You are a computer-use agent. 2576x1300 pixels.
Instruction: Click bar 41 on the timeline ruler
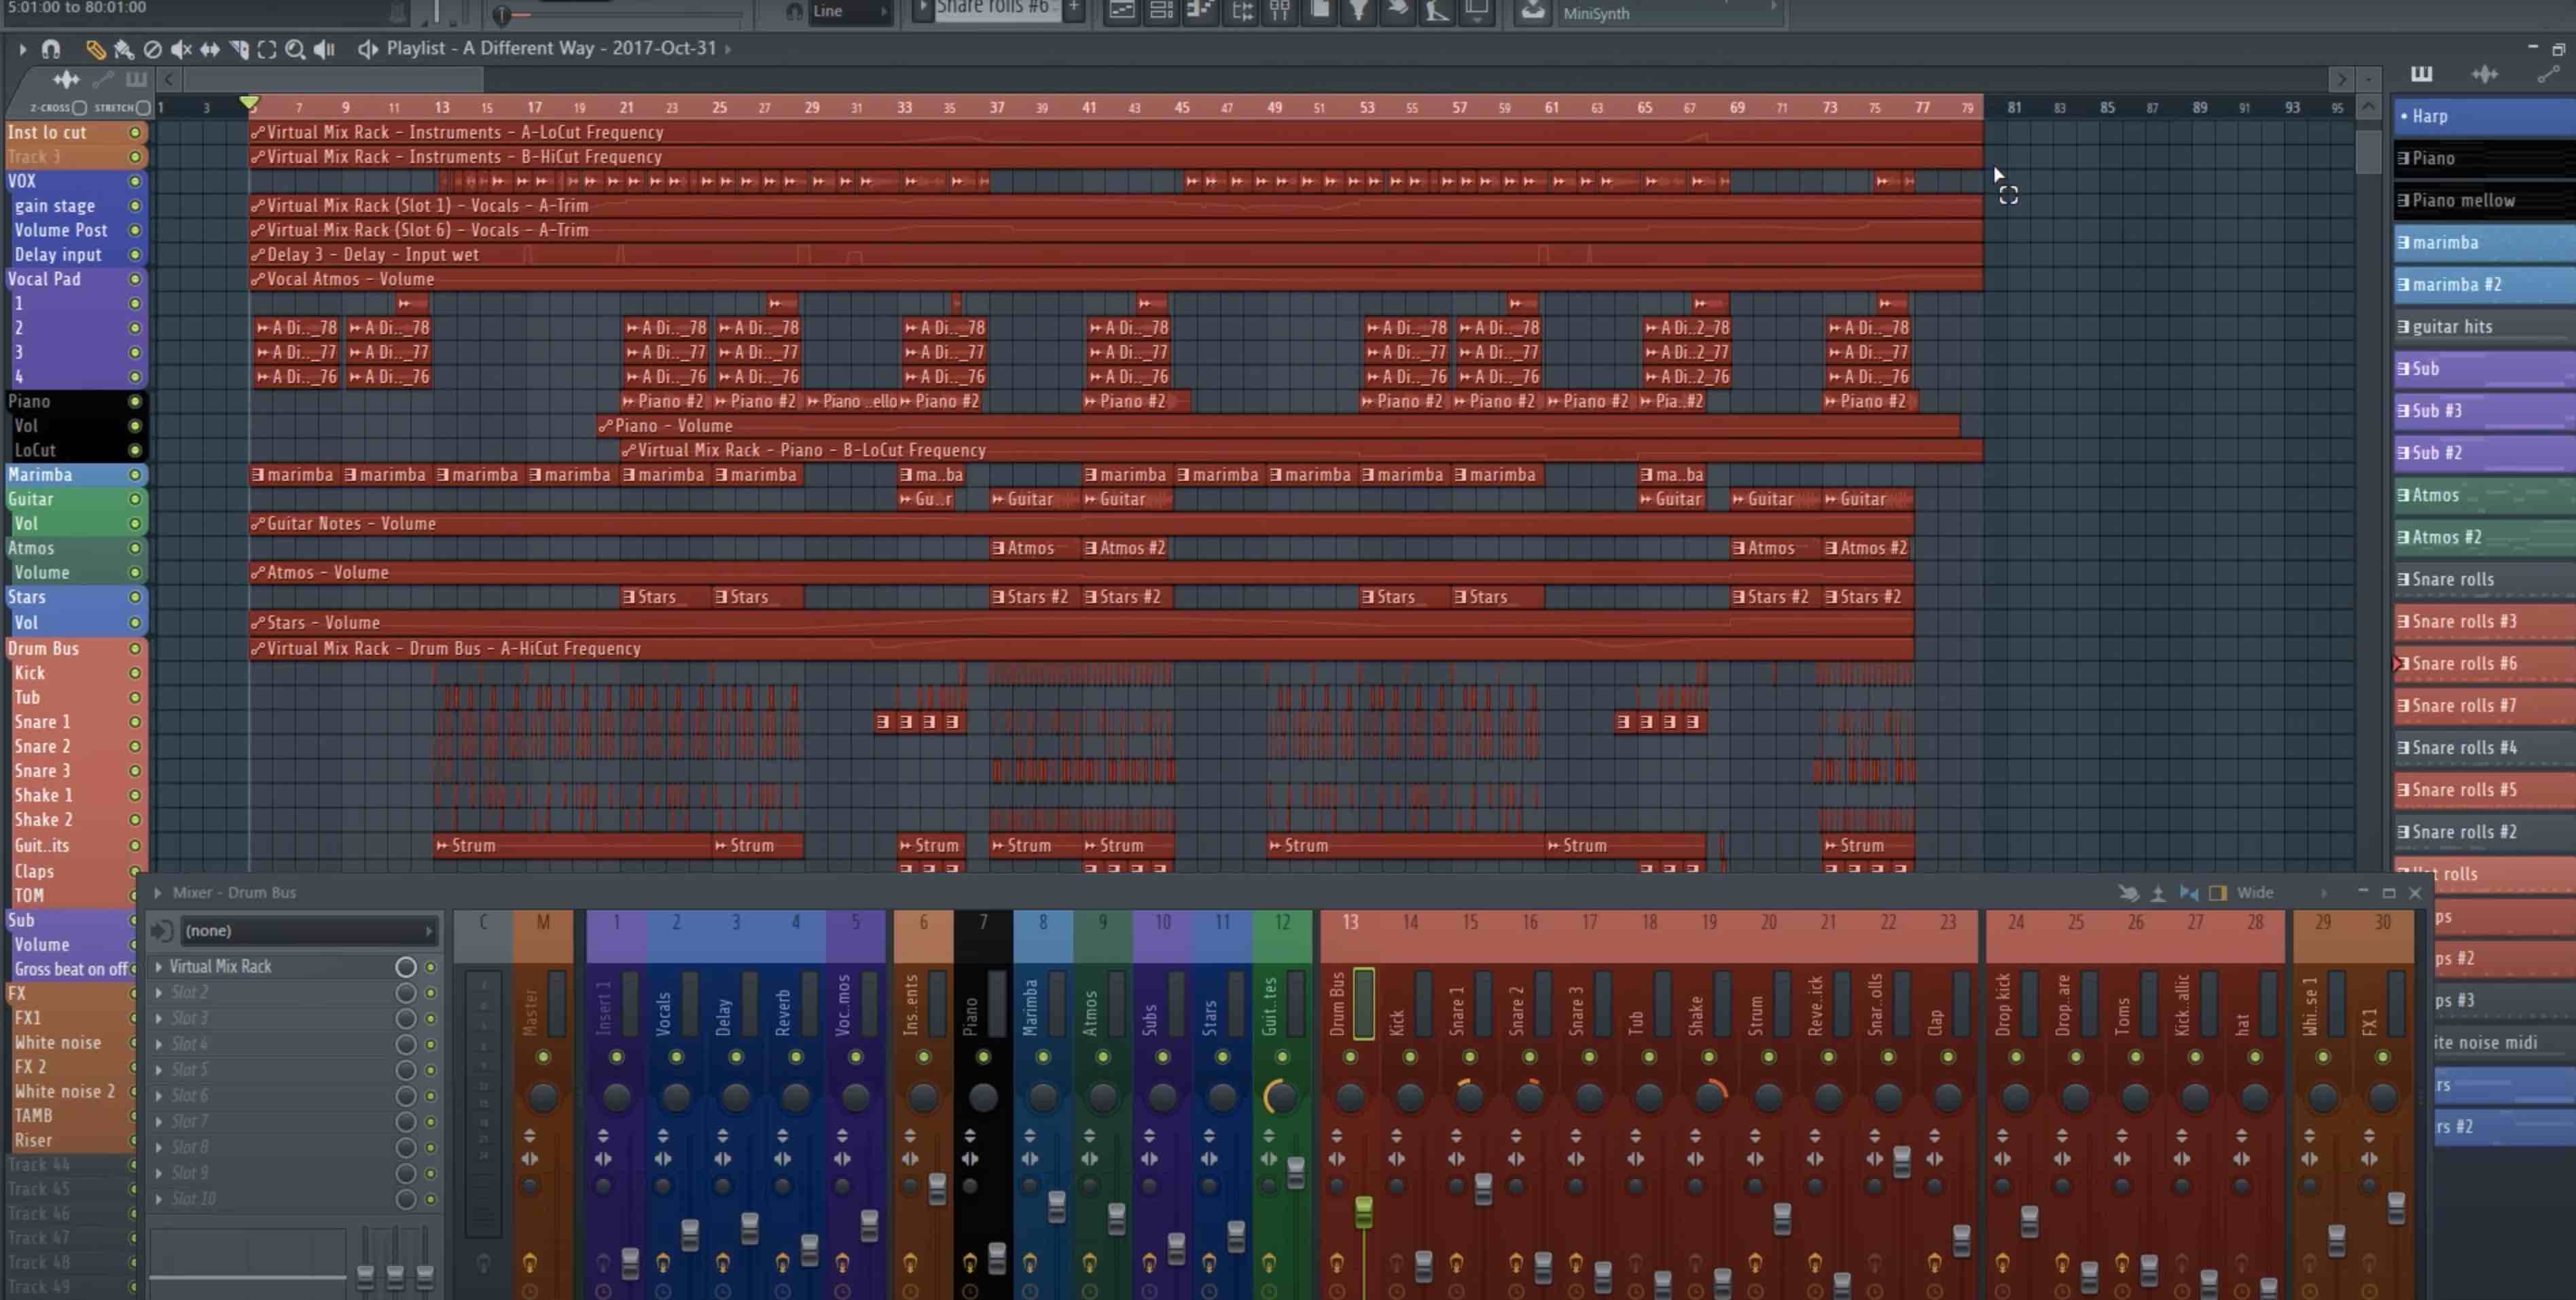[1088, 108]
